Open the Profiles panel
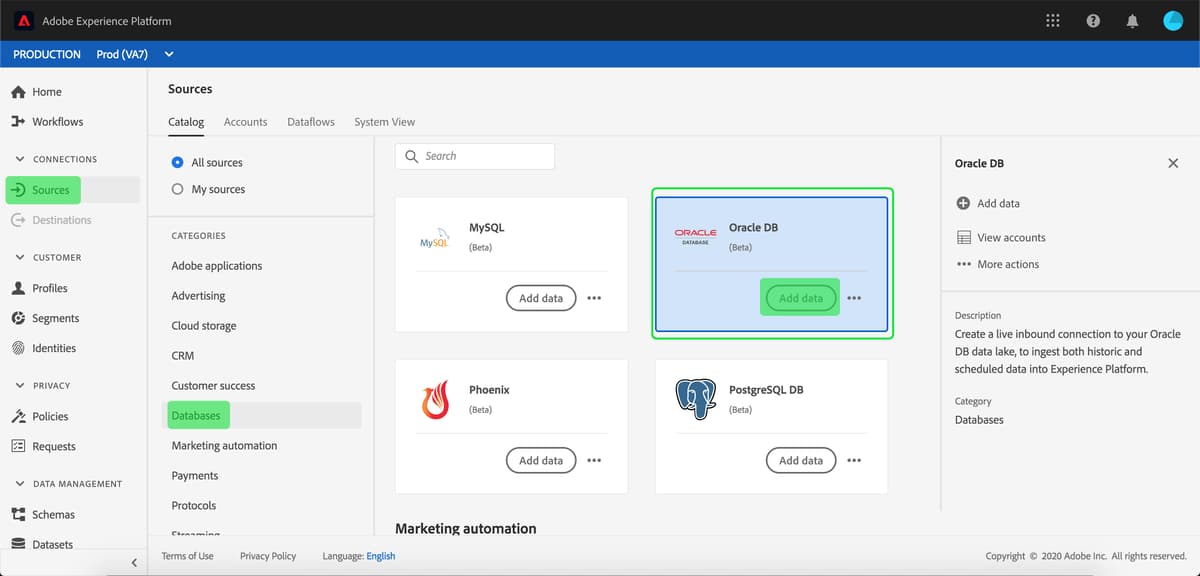The width and height of the screenshot is (1200, 576). pos(46,288)
